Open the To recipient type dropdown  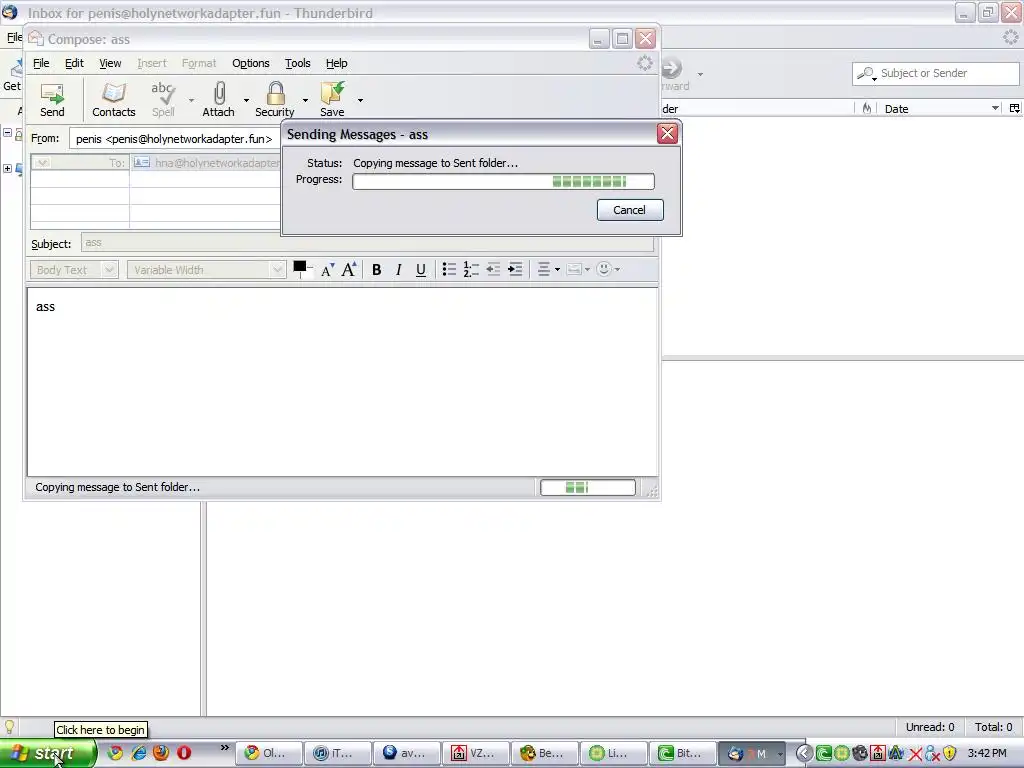(80, 163)
